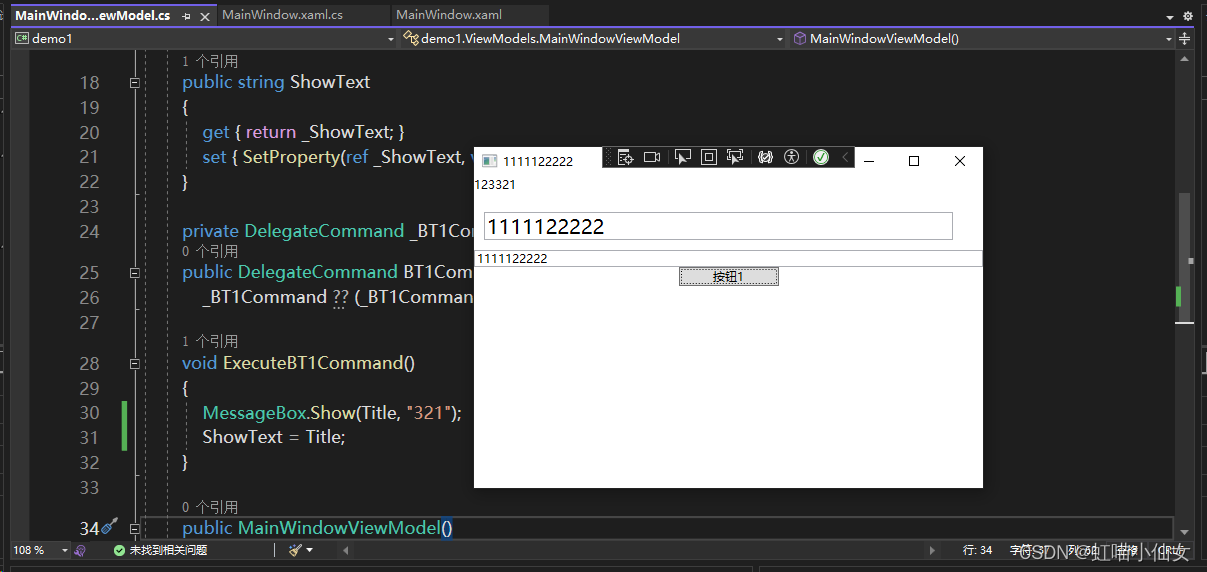
Task: Click the editor scrollbar up arrow
Action: 1184,59
